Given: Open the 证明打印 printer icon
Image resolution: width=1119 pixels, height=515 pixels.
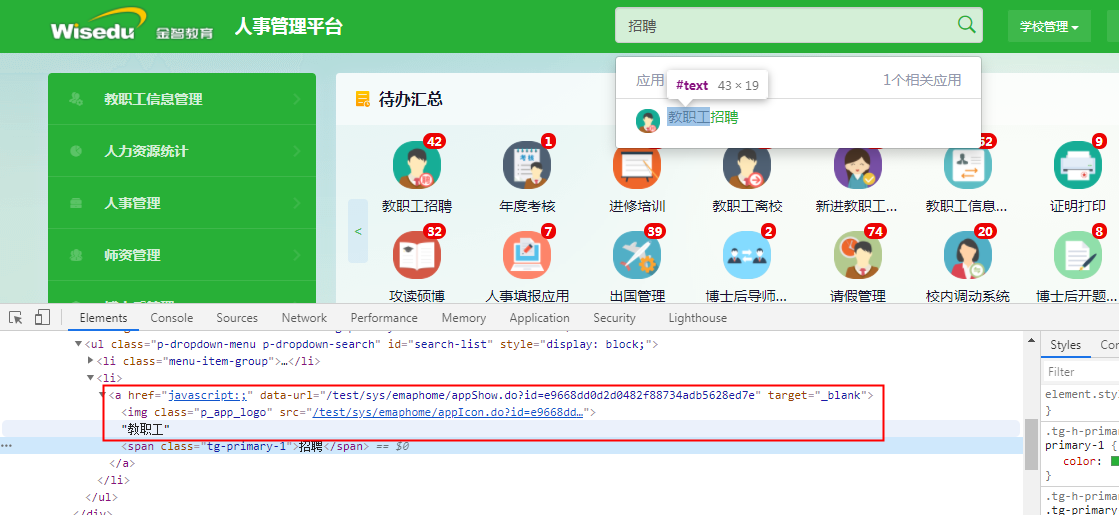Looking at the screenshot, I should (1078, 165).
